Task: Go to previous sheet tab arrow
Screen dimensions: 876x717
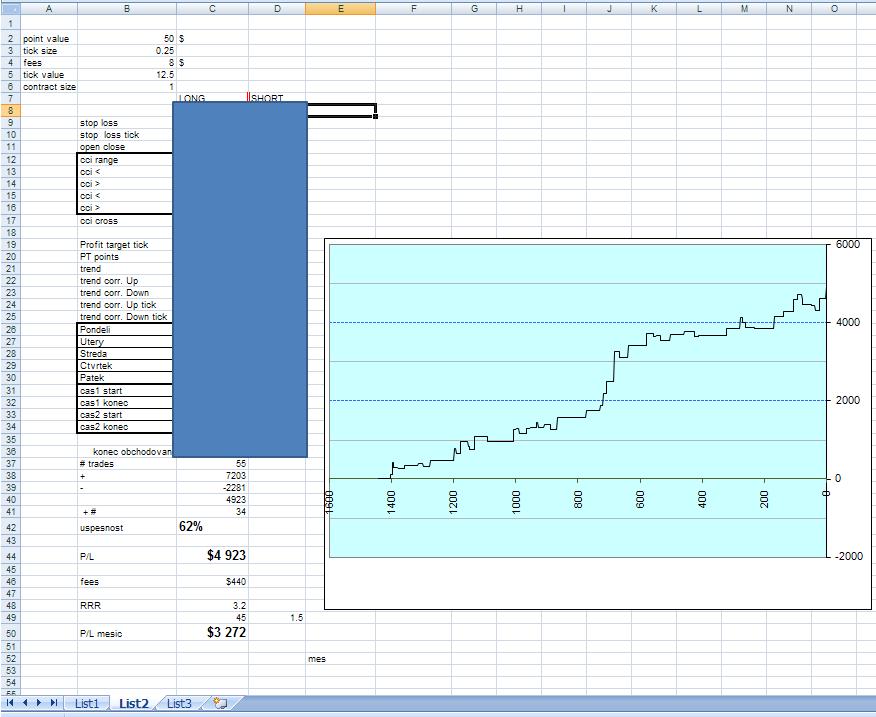Action: click(25, 702)
